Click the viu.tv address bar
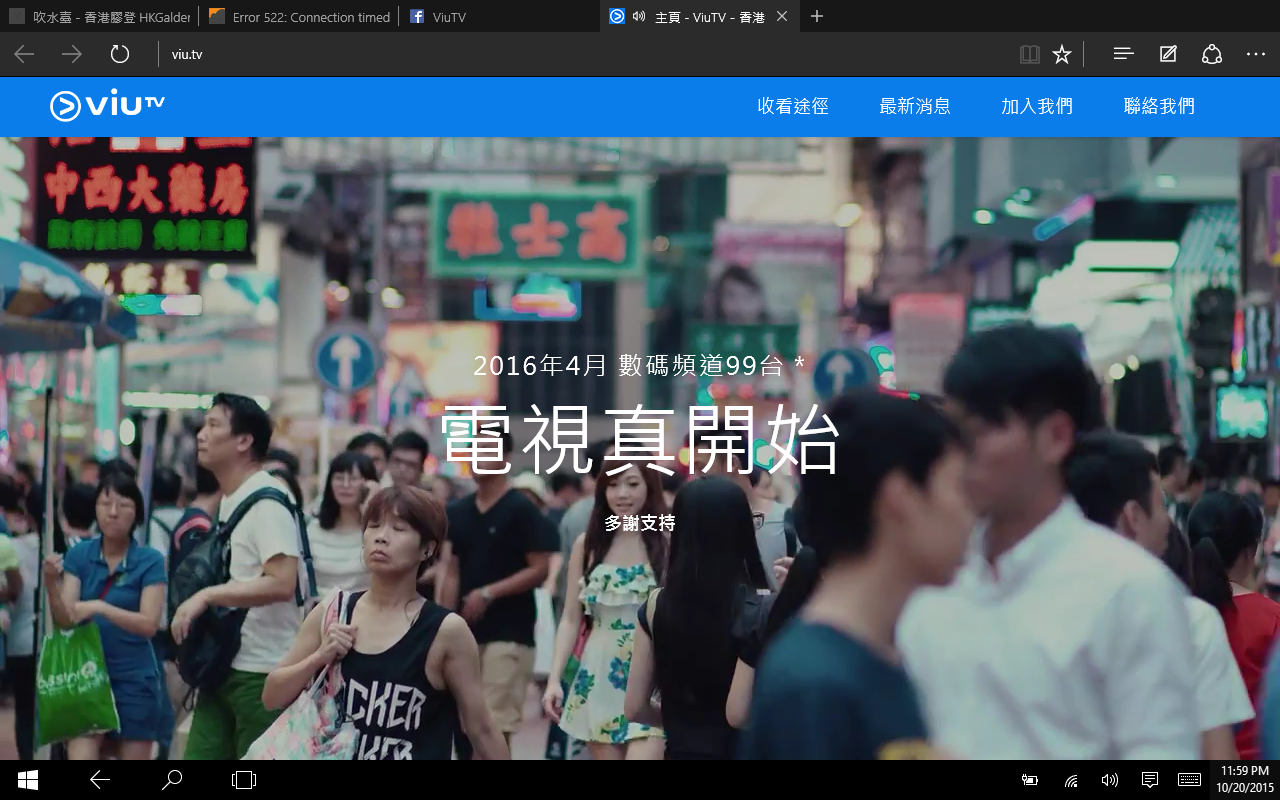This screenshot has height=800, width=1280. pos(580,54)
